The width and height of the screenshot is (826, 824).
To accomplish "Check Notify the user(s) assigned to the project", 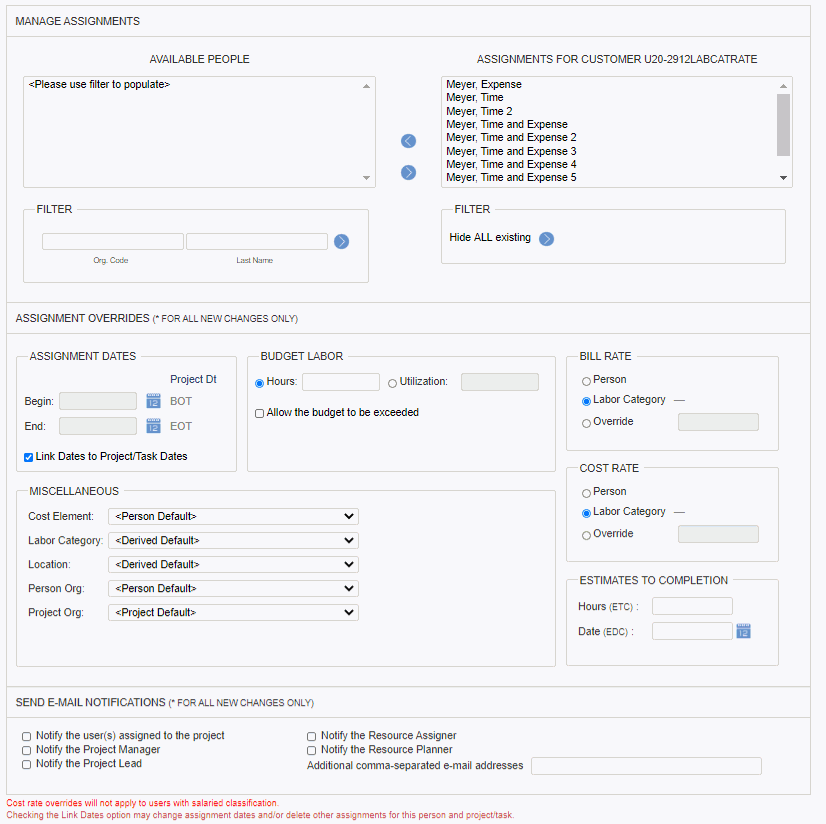I will pyautogui.click(x=26, y=737).
